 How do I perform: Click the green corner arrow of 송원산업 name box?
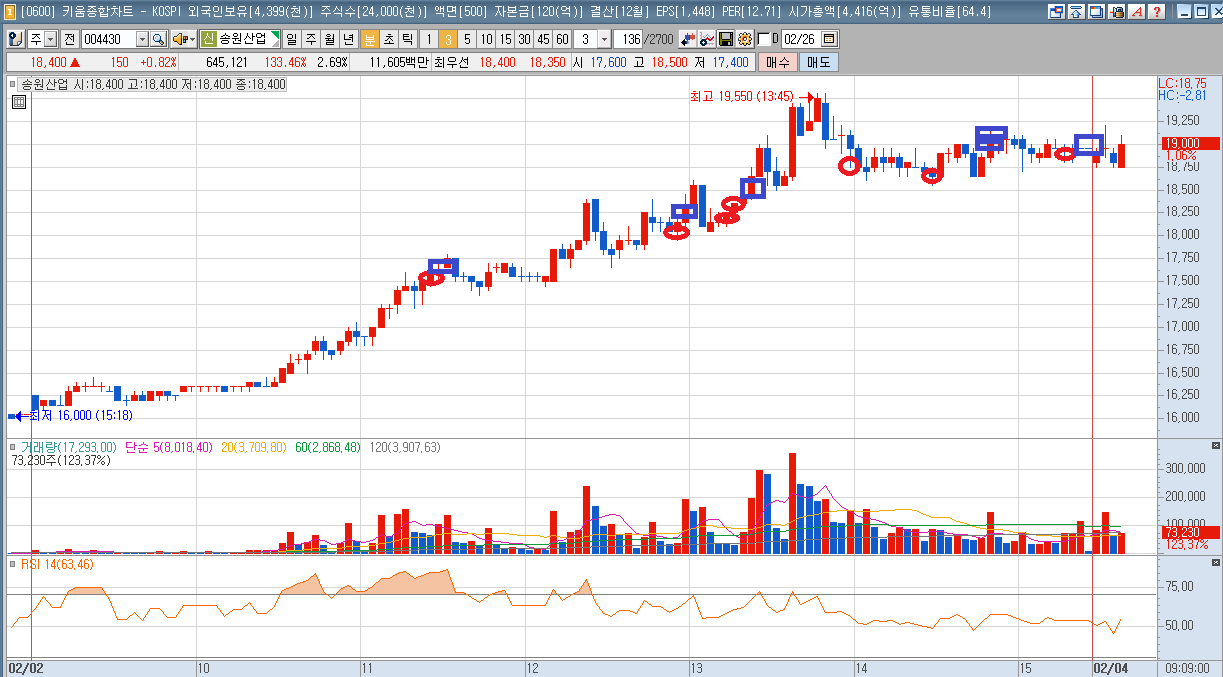(274, 36)
